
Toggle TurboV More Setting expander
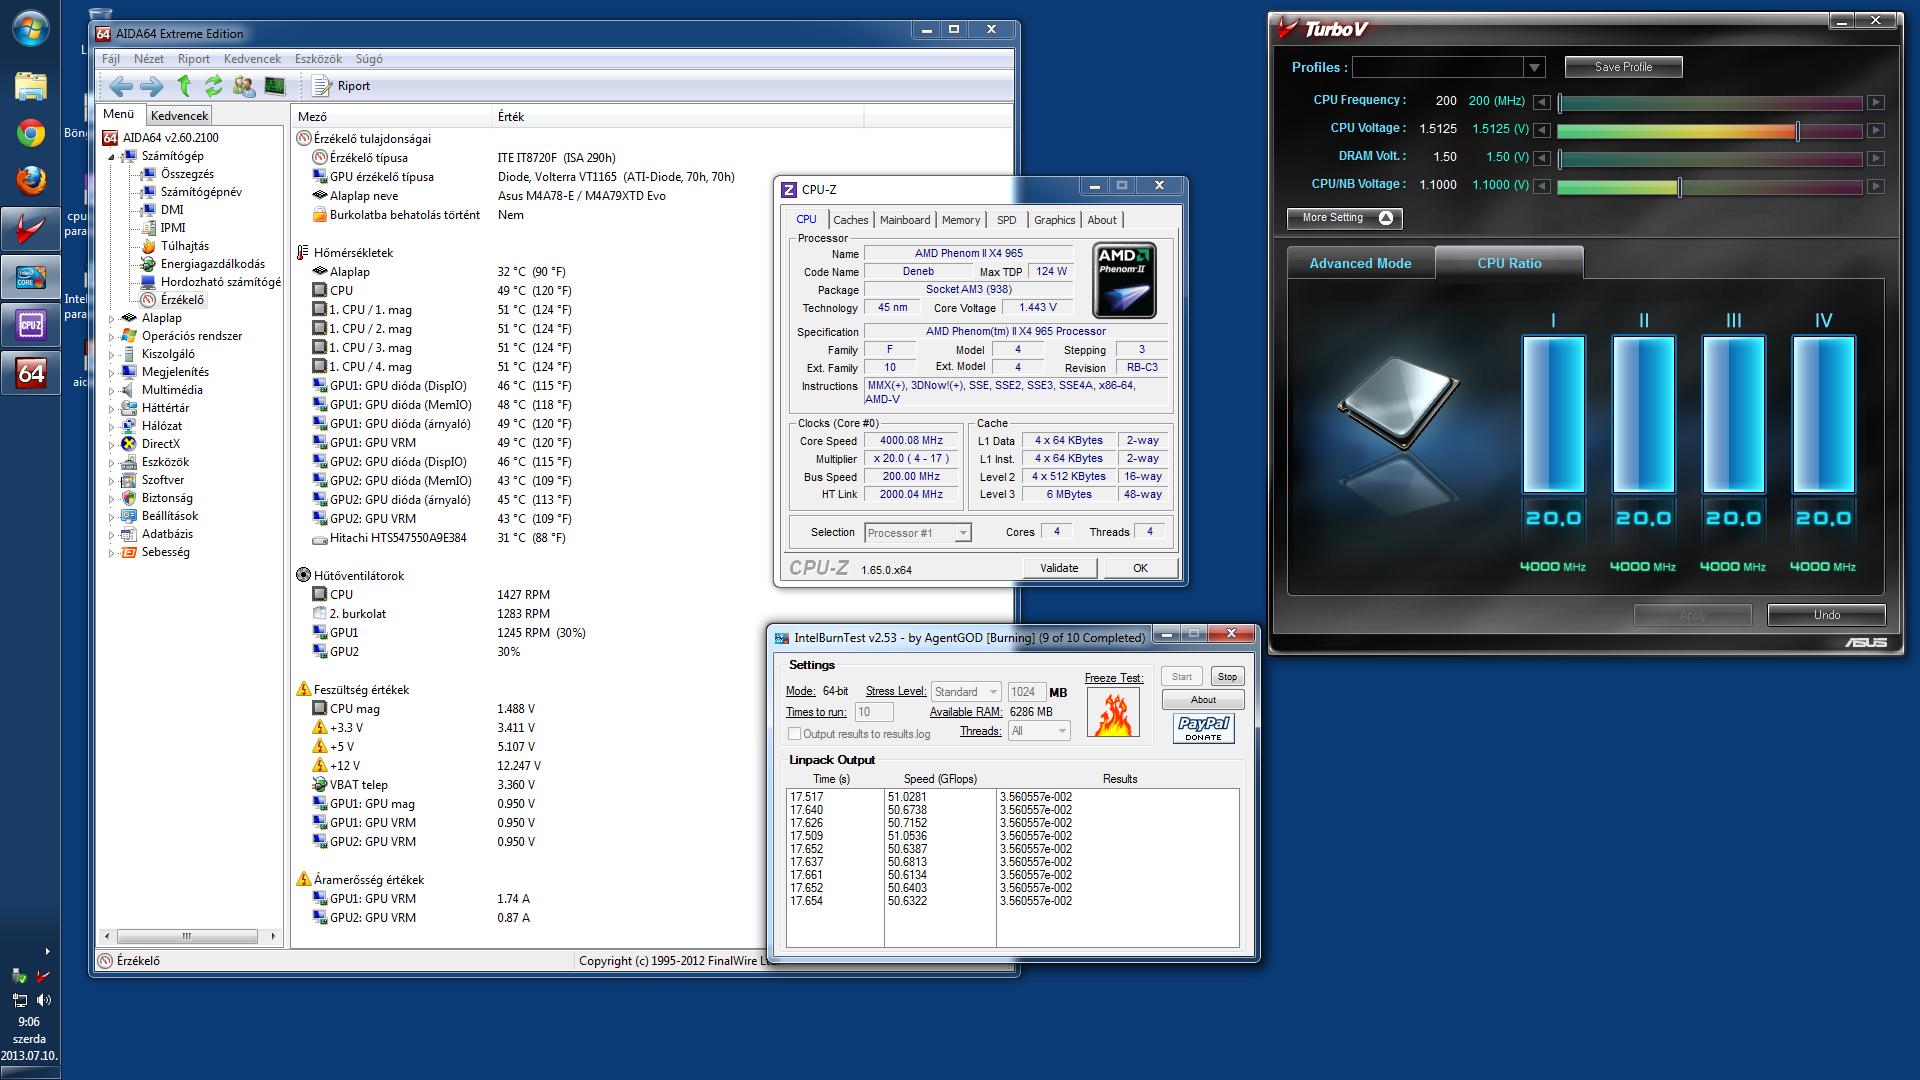tap(1344, 218)
